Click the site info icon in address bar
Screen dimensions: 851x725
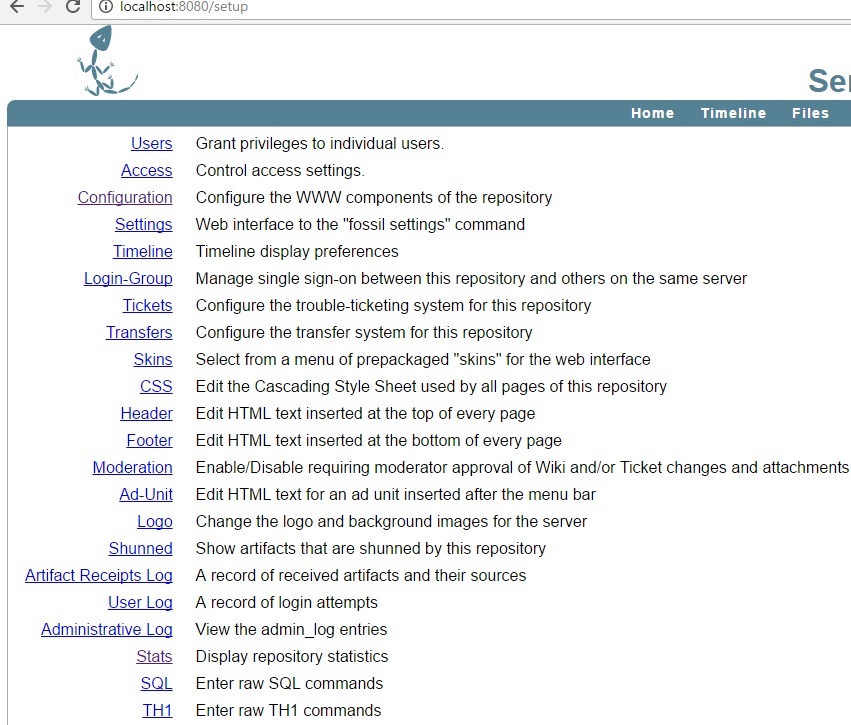click(x=106, y=7)
